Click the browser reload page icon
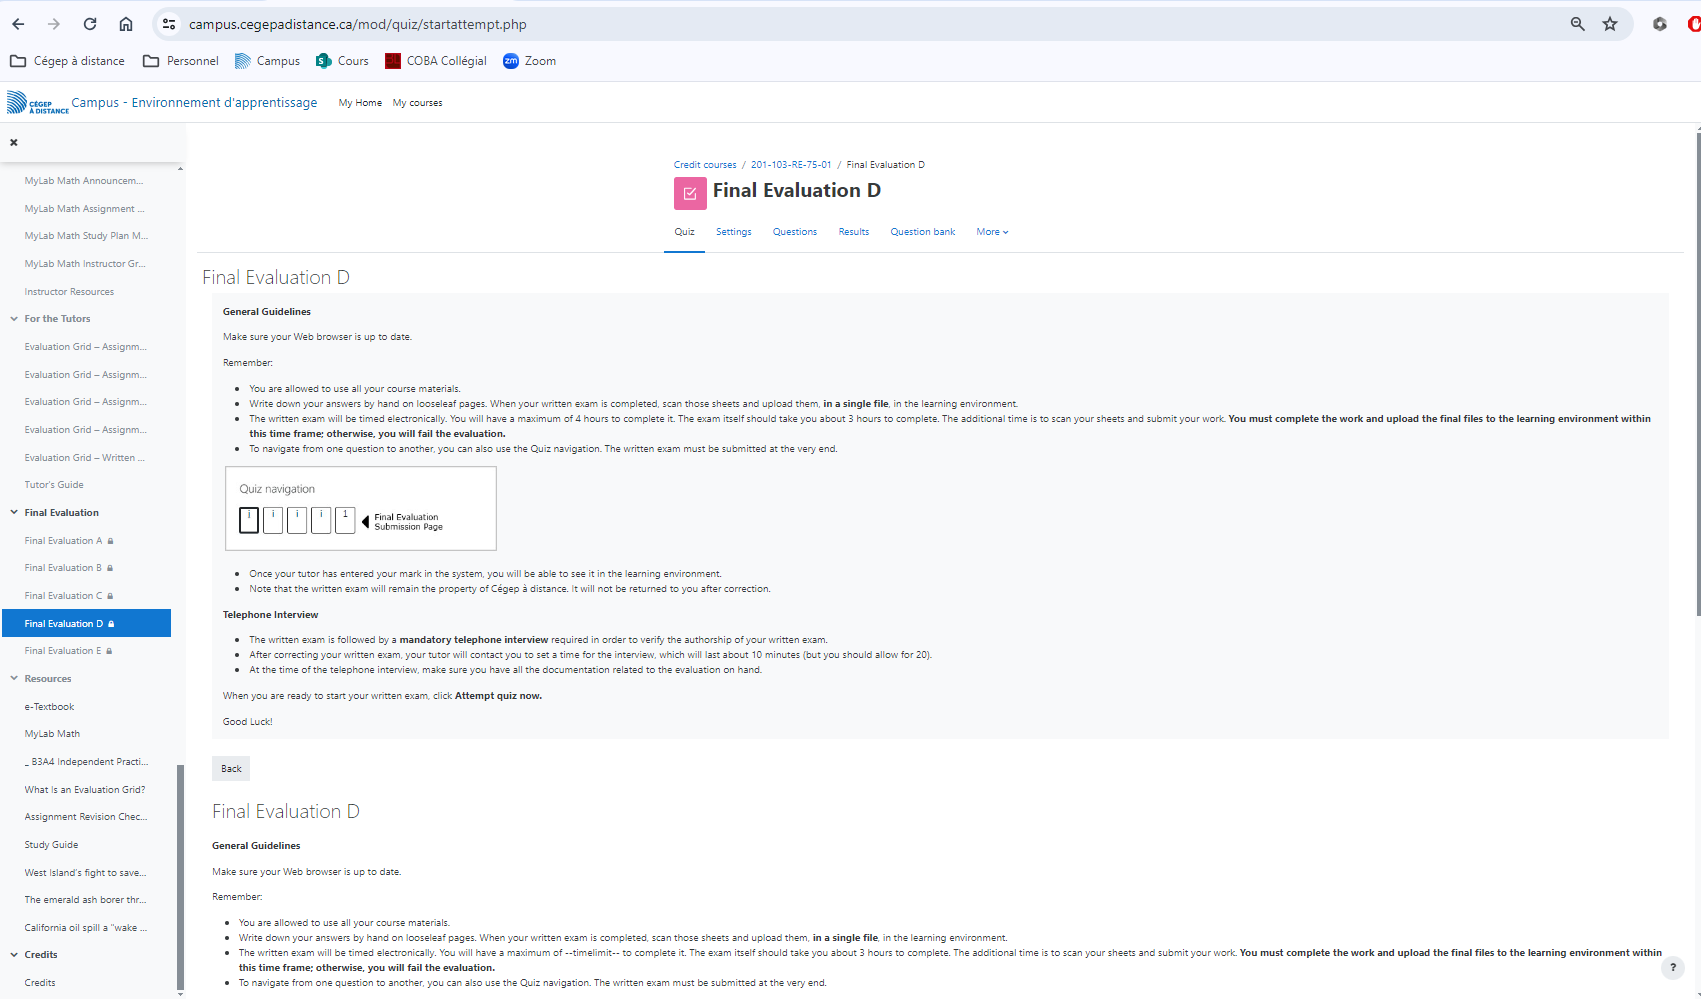Screen dimensions: 1701x999 [90, 24]
